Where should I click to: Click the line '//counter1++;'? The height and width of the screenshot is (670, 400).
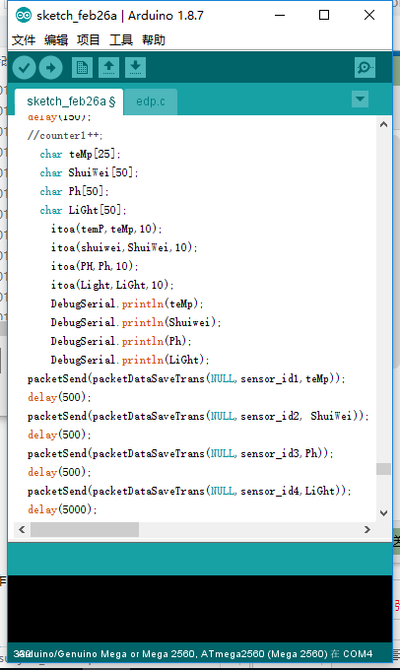click(x=65, y=135)
